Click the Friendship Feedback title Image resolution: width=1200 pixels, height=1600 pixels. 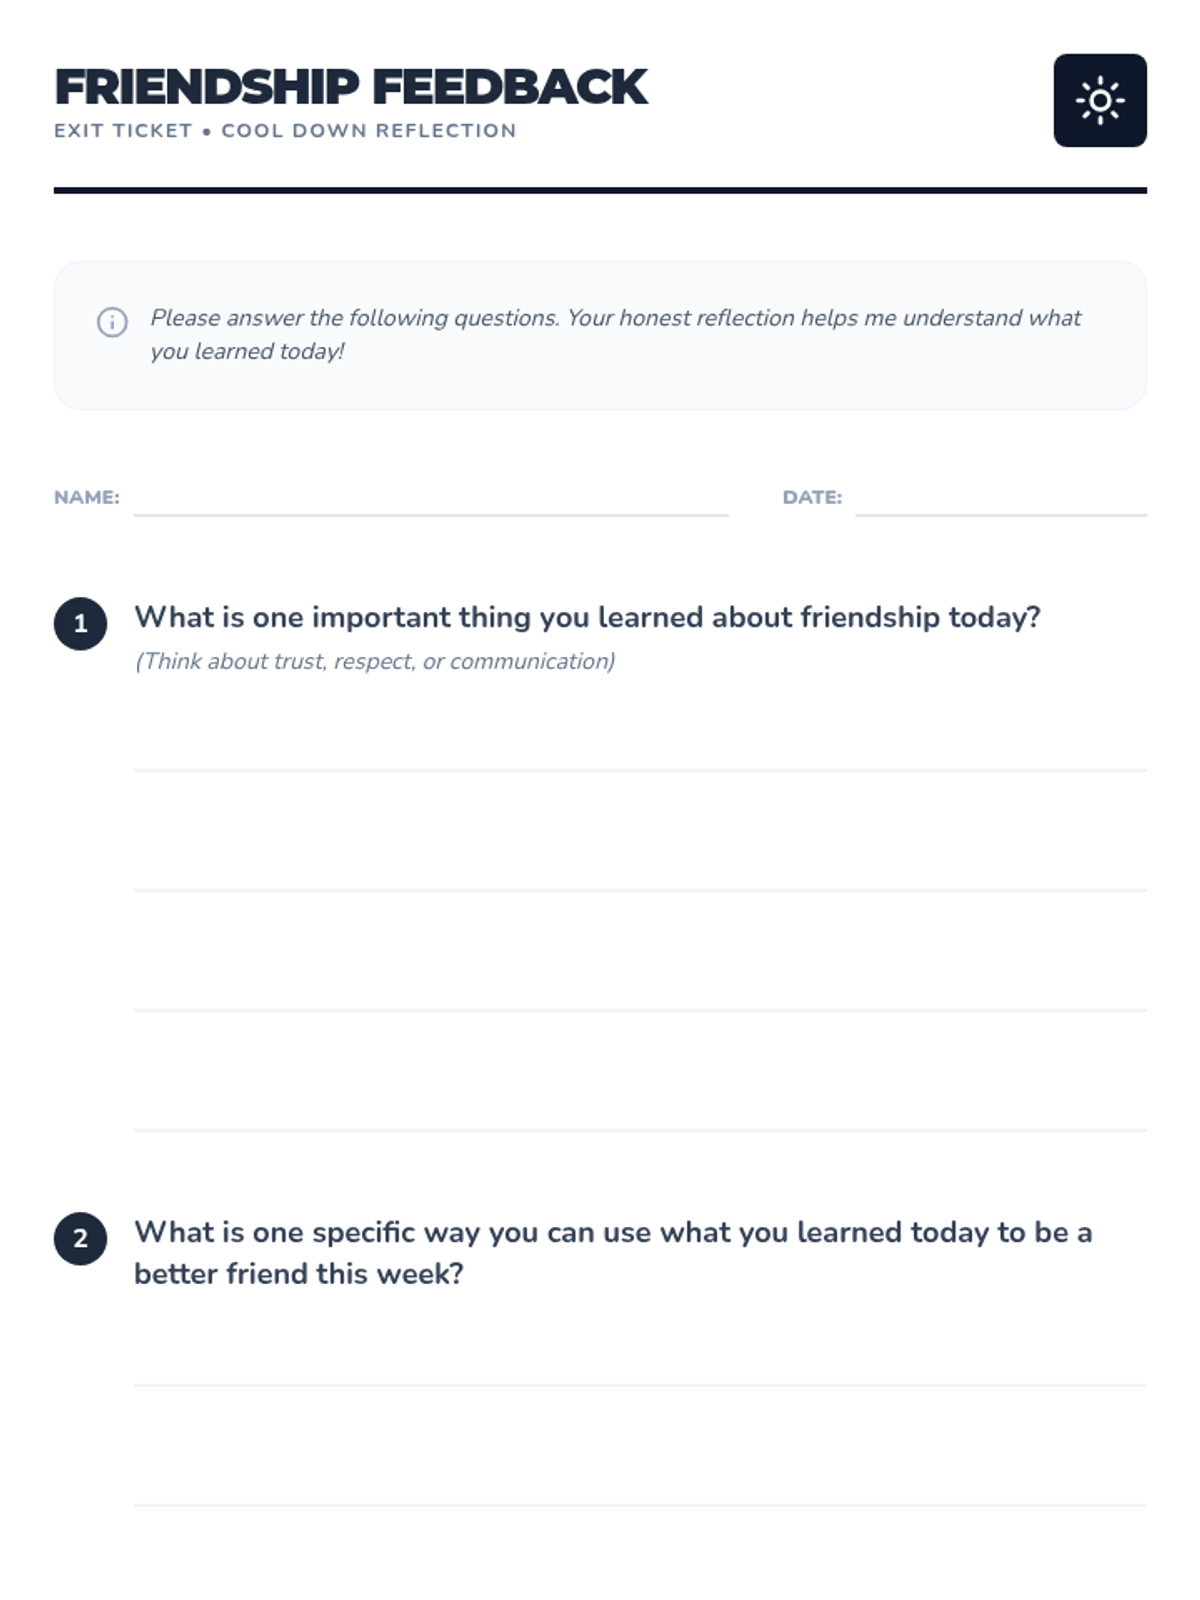[x=351, y=87]
